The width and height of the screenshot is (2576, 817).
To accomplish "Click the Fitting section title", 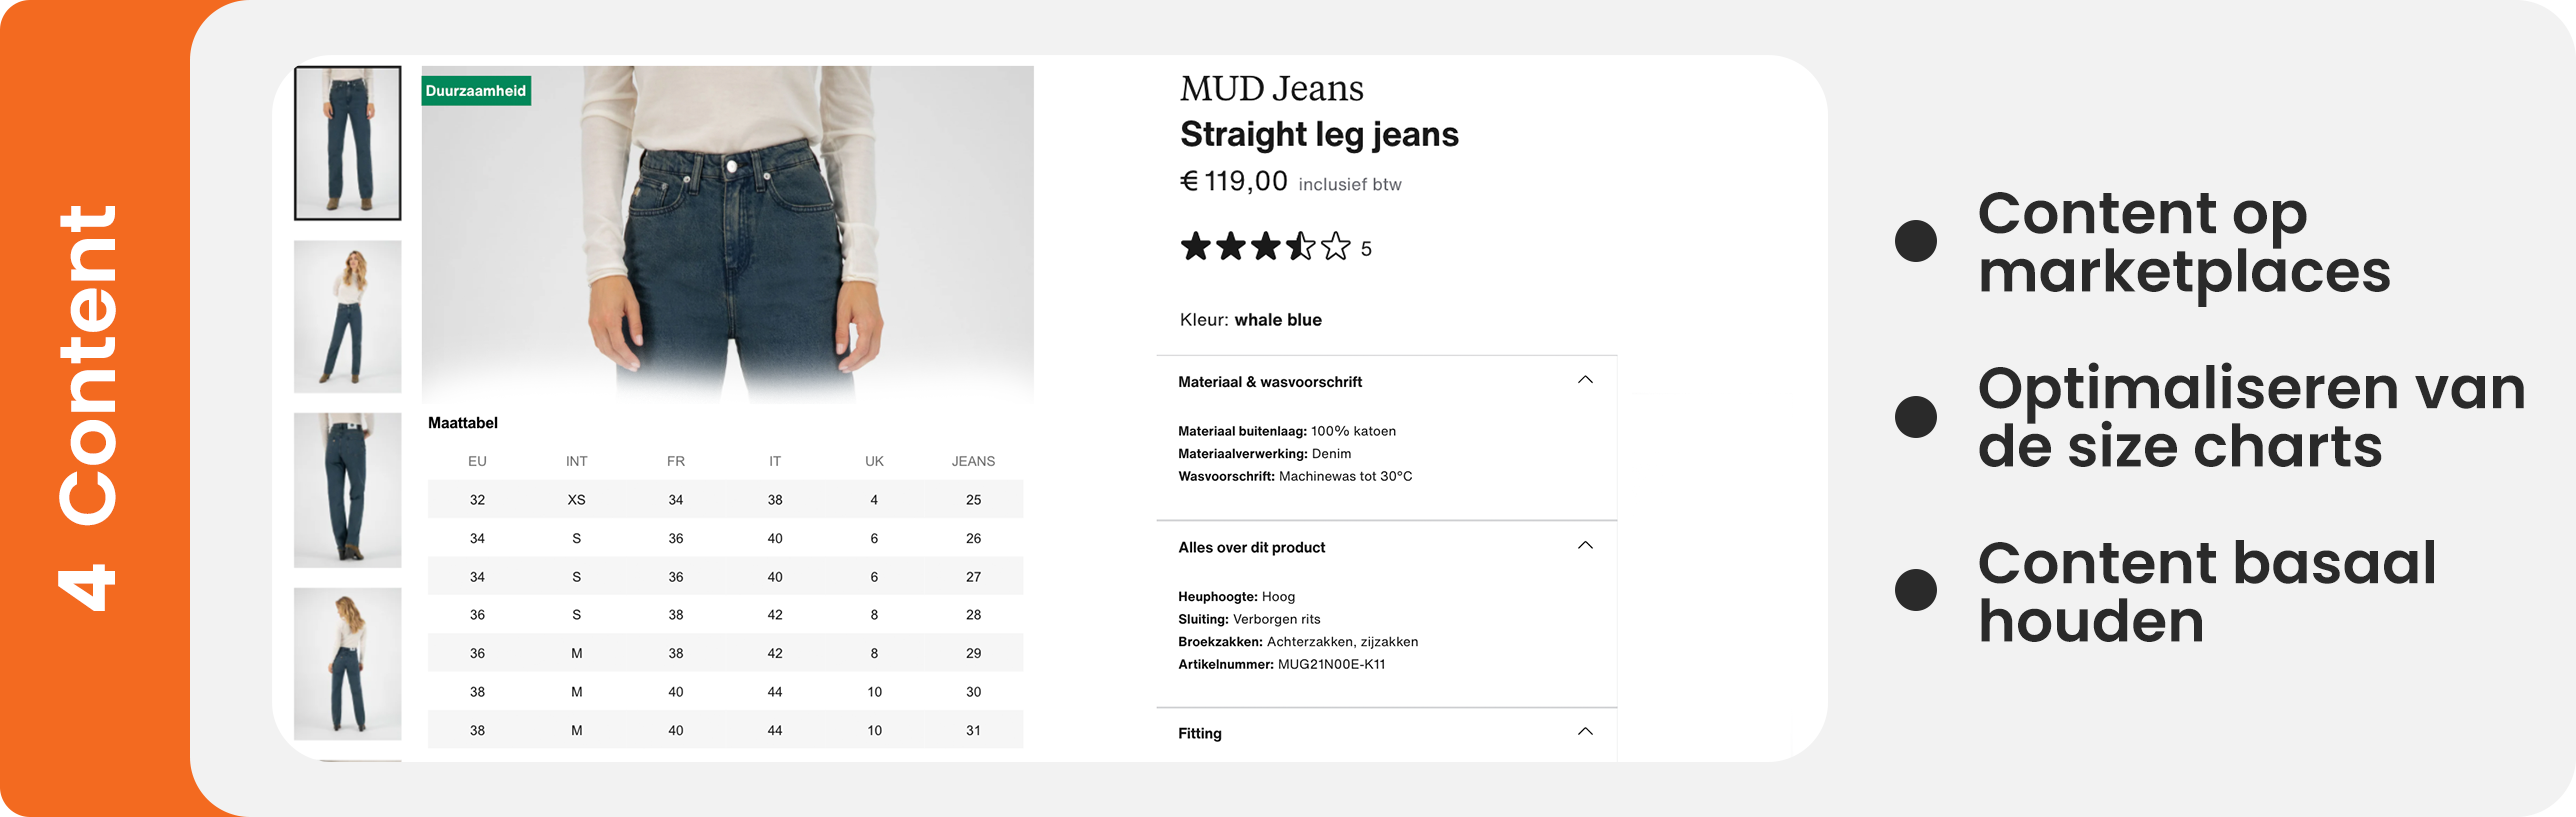I will click(x=1200, y=733).
